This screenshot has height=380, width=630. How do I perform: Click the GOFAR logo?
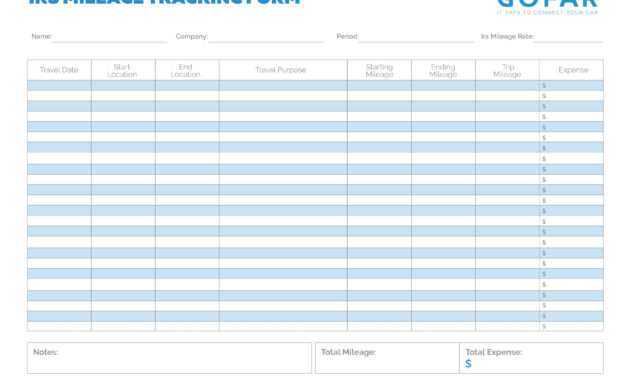coord(547,4)
